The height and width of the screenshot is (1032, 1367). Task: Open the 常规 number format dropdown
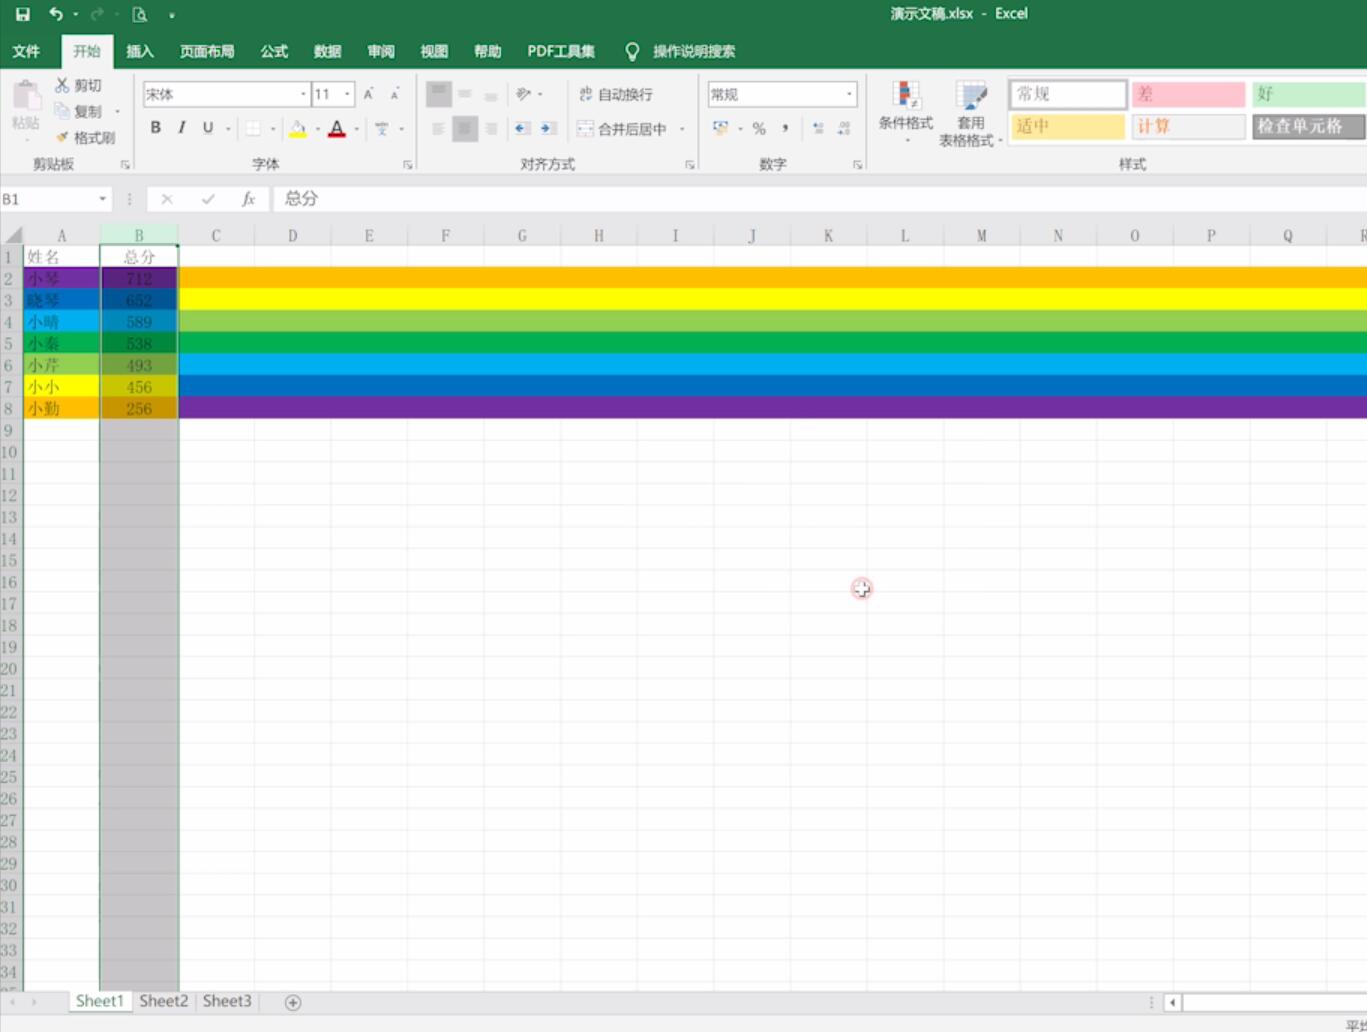point(849,94)
